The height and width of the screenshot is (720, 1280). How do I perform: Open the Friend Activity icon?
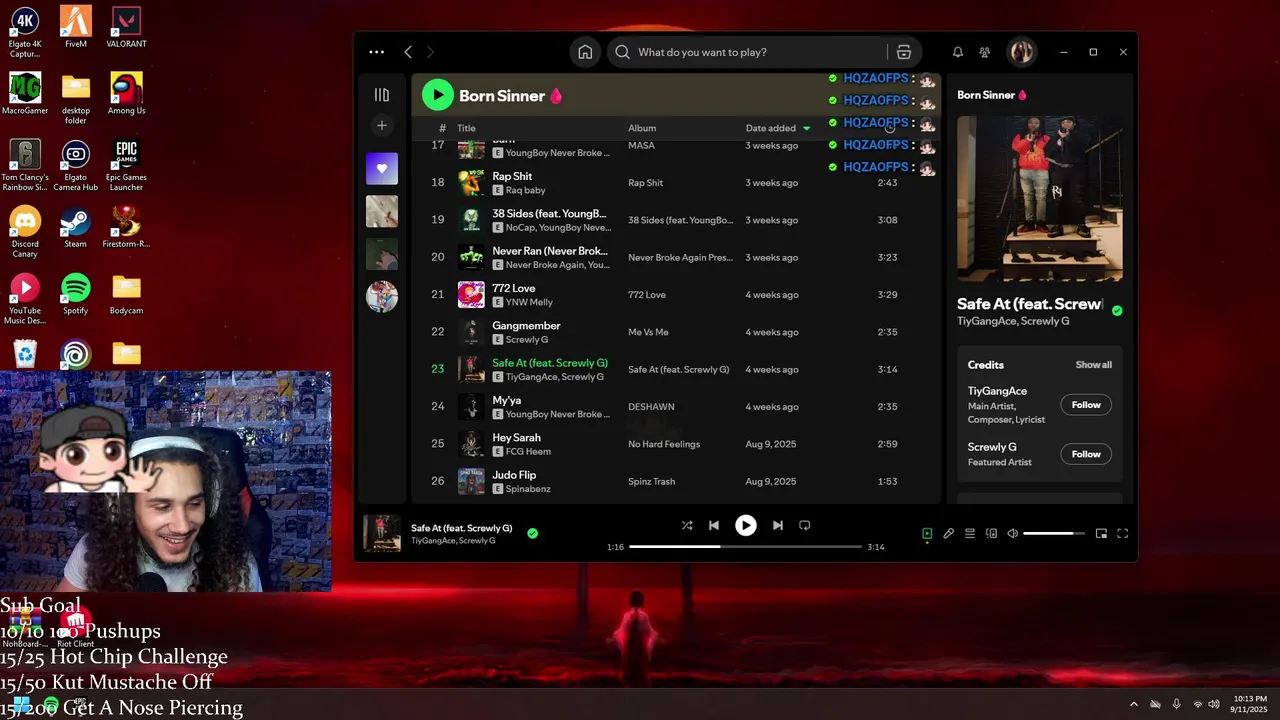[985, 52]
